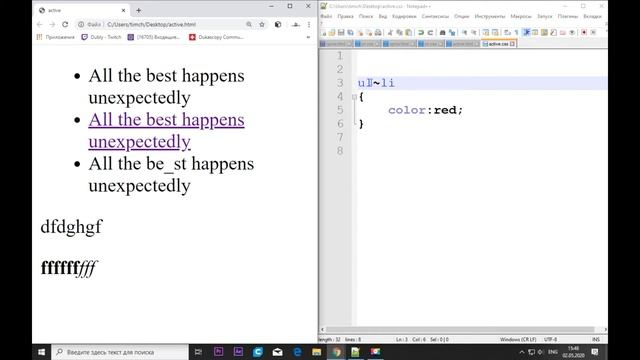Click the Print icon in Notepad++ toolbar
640x360 pixels.
(378, 33)
